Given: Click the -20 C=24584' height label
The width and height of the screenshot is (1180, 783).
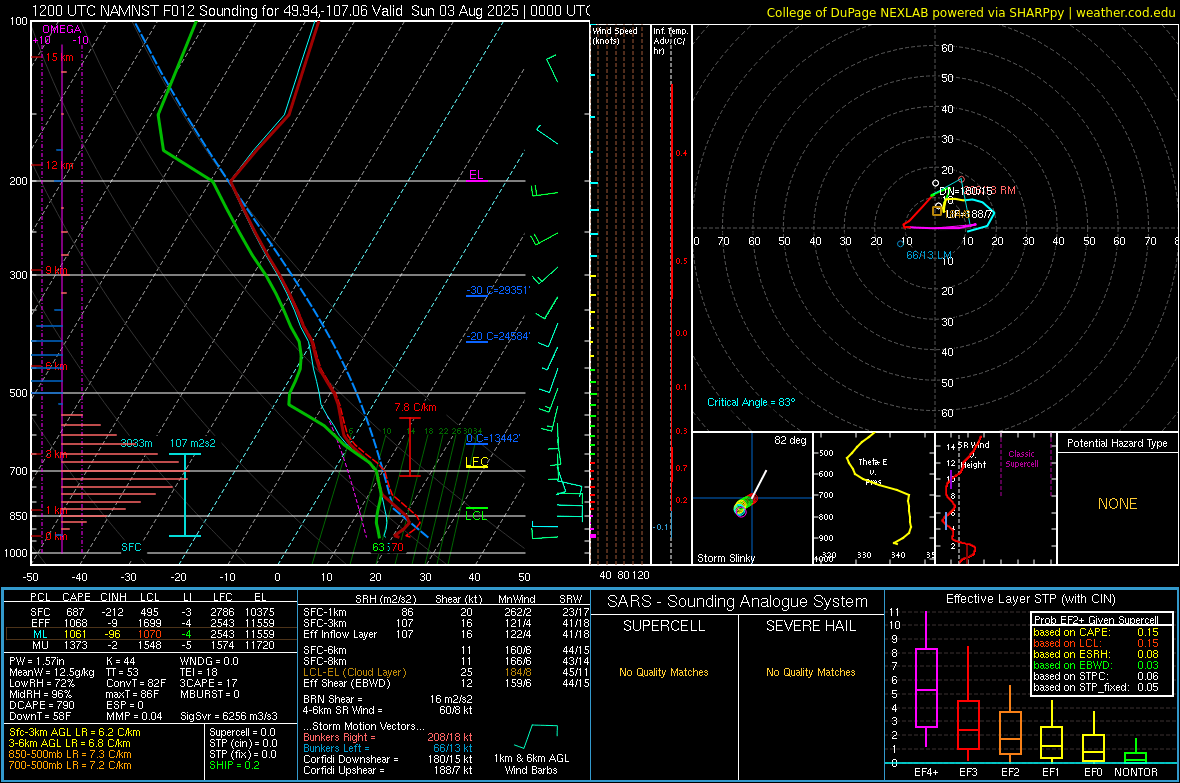Looking at the screenshot, I should (x=497, y=337).
